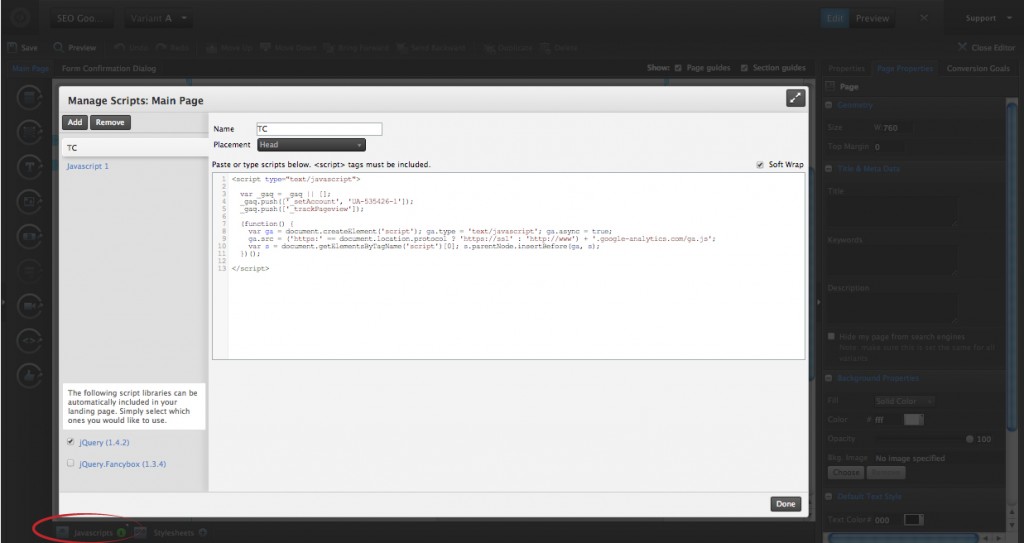Click the background Color swatch
This screenshot has height=543, width=1024.
911,420
